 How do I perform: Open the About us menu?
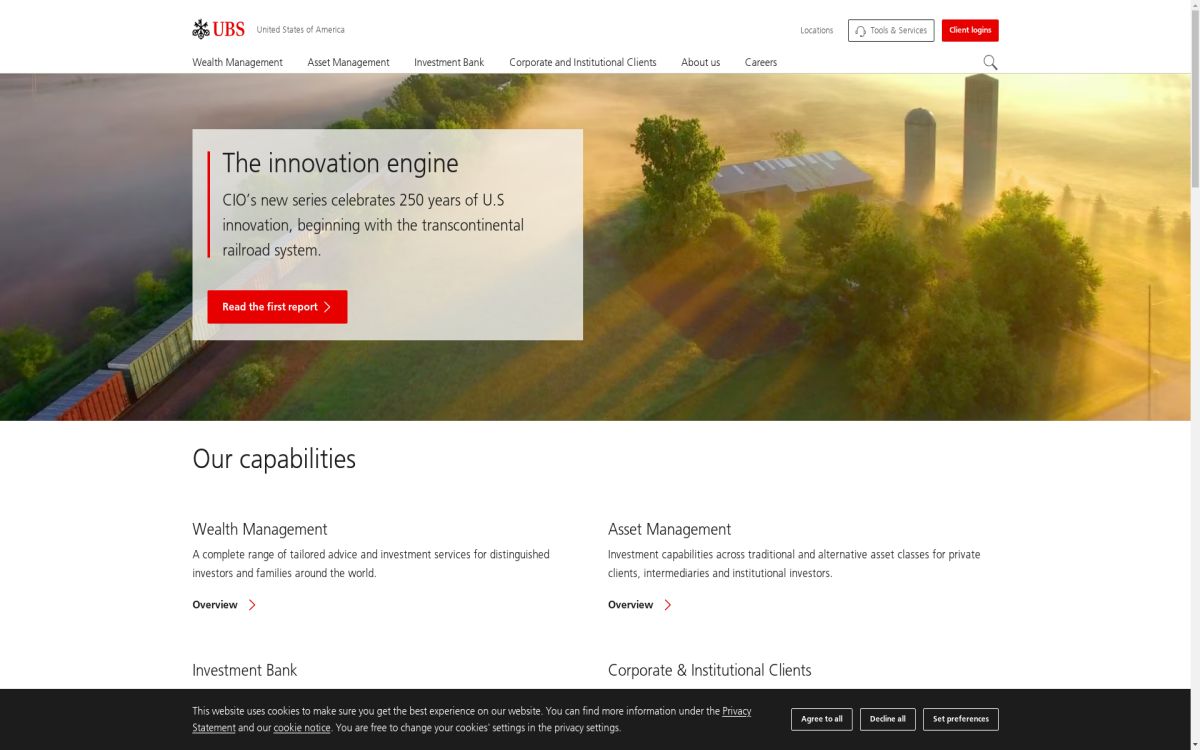click(x=700, y=62)
